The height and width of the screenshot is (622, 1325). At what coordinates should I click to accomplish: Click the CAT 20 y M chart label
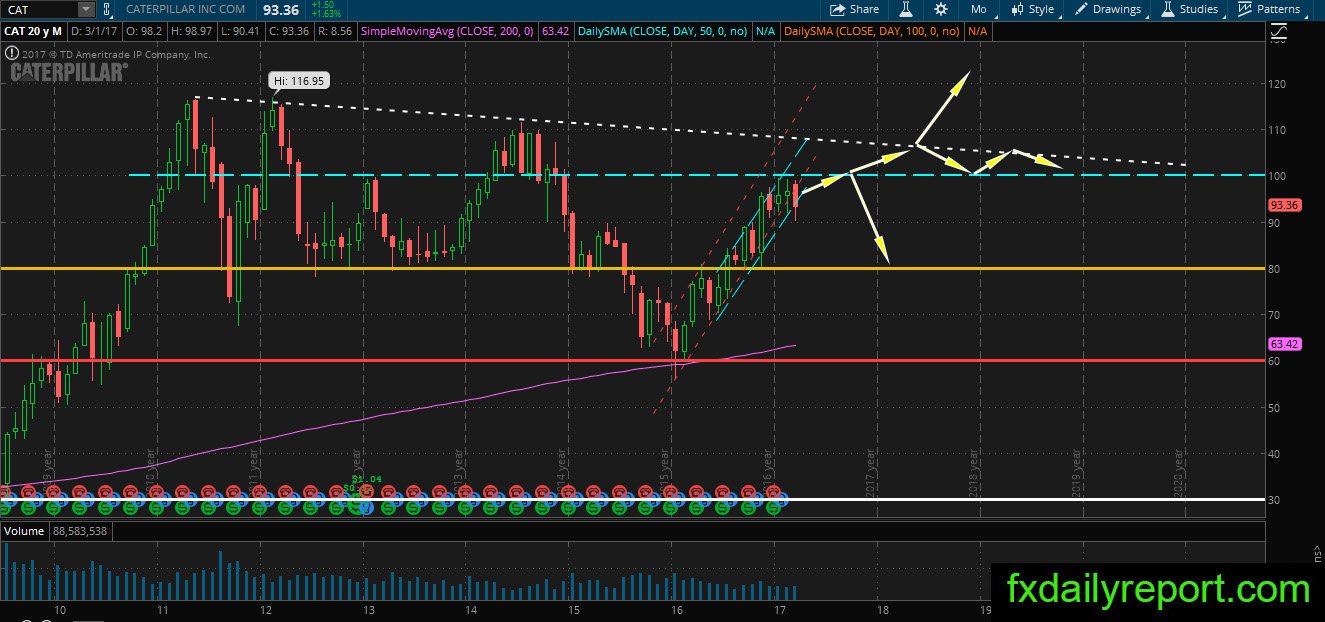click(34, 32)
